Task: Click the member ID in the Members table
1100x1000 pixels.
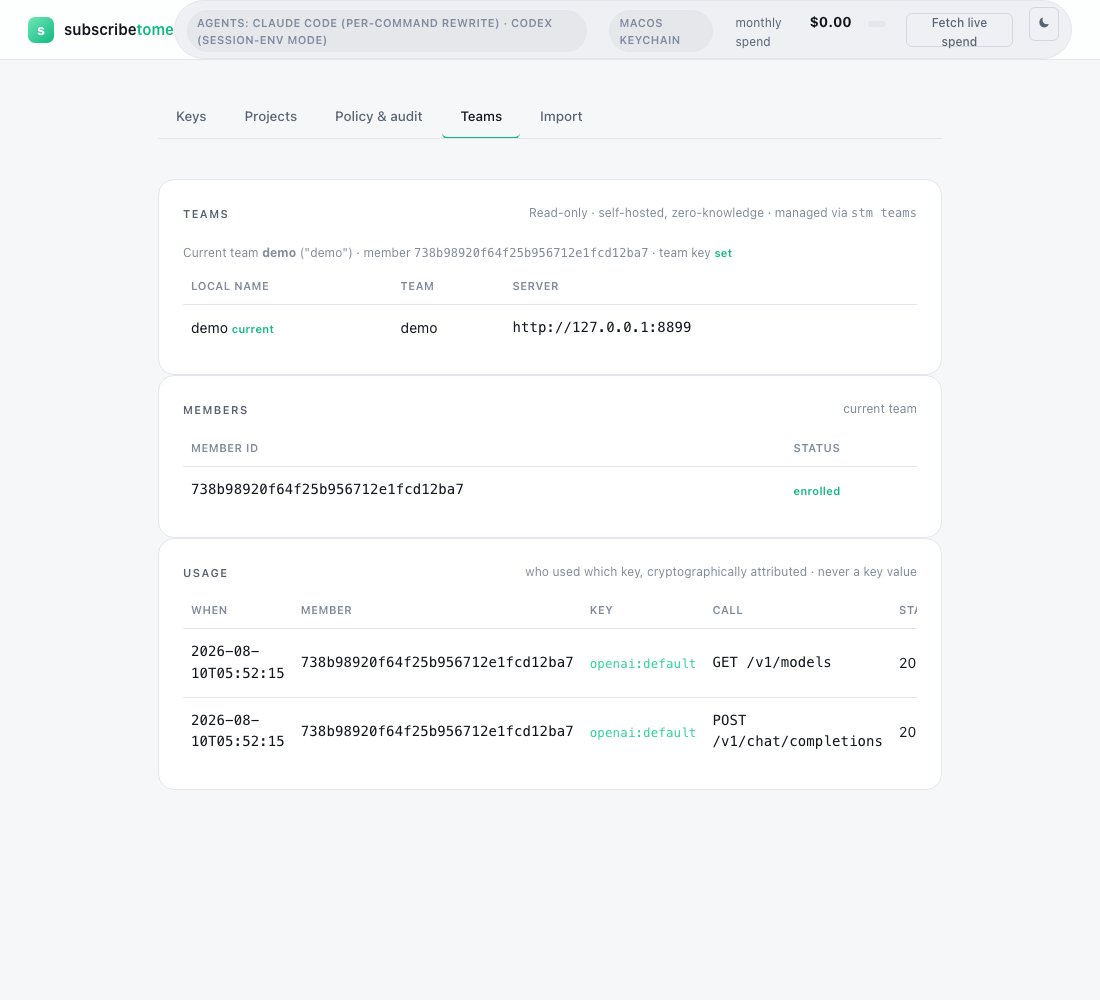Action: pyautogui.click(x=328, y=490)
